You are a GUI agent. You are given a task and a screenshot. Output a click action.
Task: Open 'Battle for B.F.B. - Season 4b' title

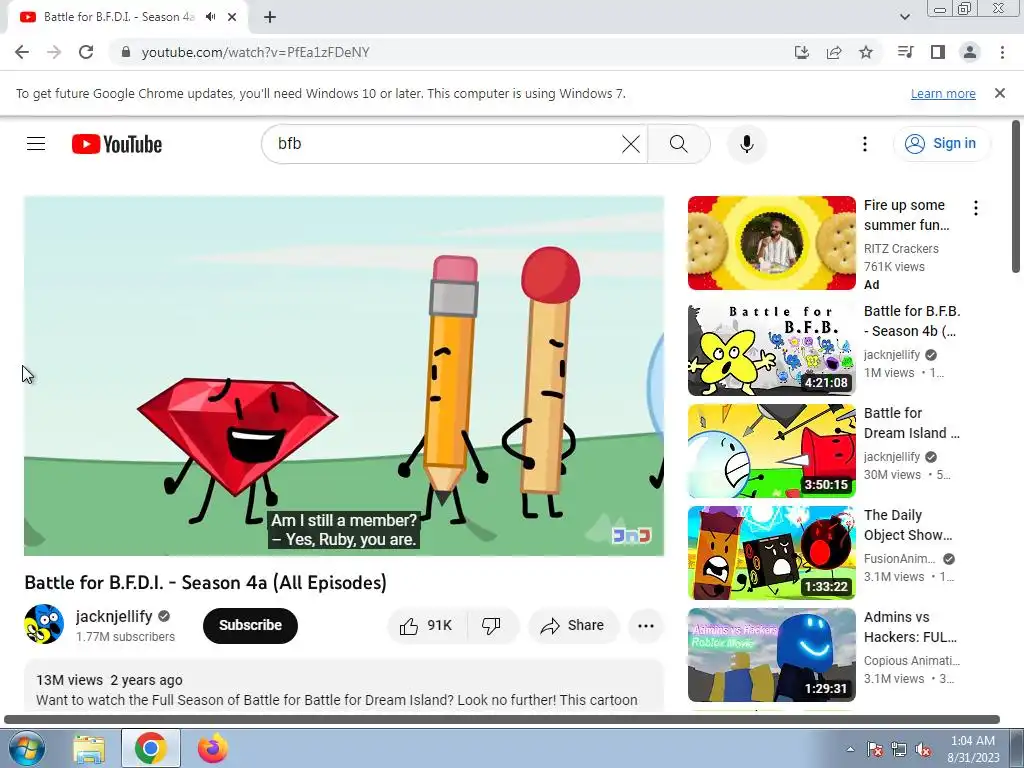[x=912, y=321]
